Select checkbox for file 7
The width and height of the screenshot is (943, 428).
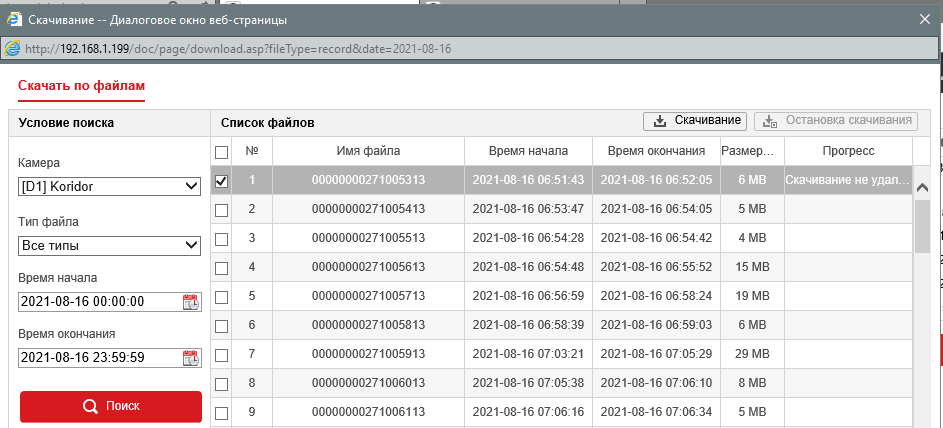tap(222, 355)
